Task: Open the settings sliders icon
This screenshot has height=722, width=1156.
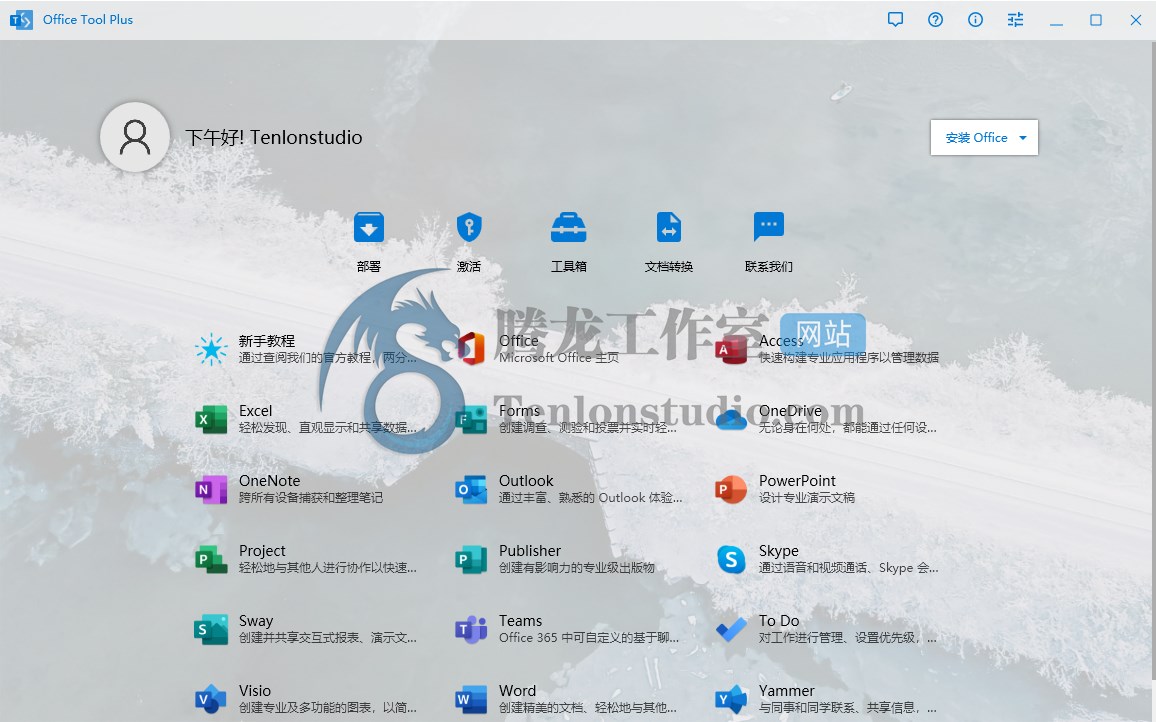Action: 1015,20
